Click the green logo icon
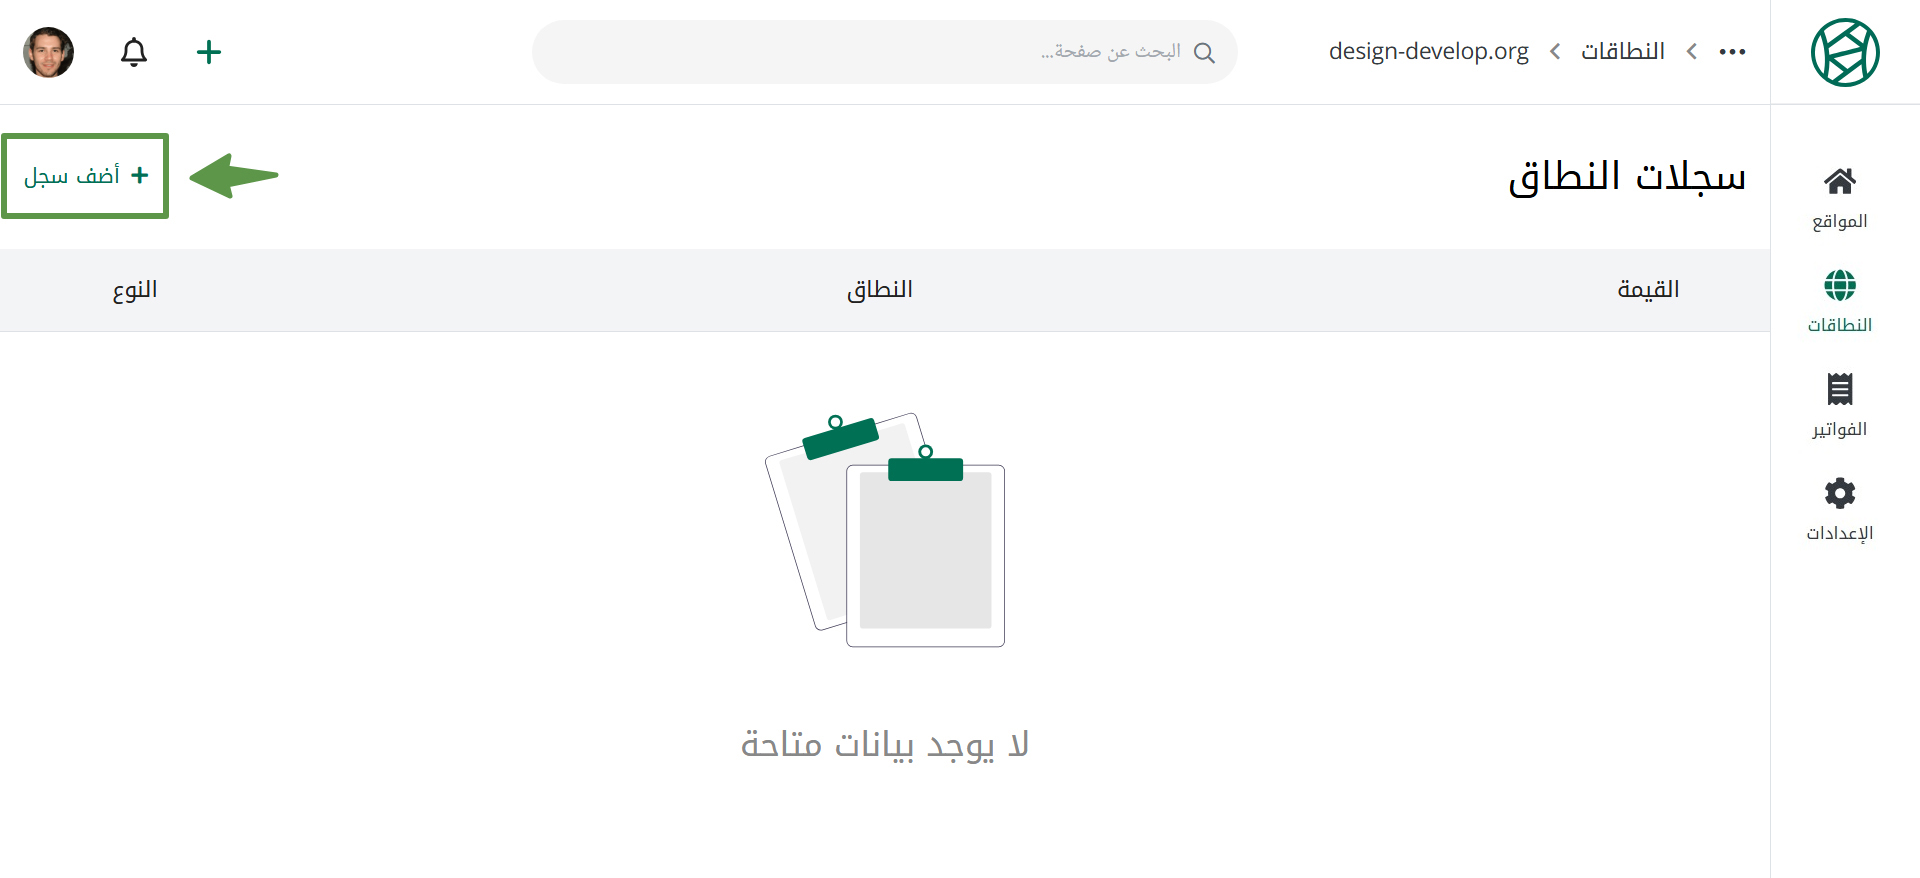 coord(1845,52)
